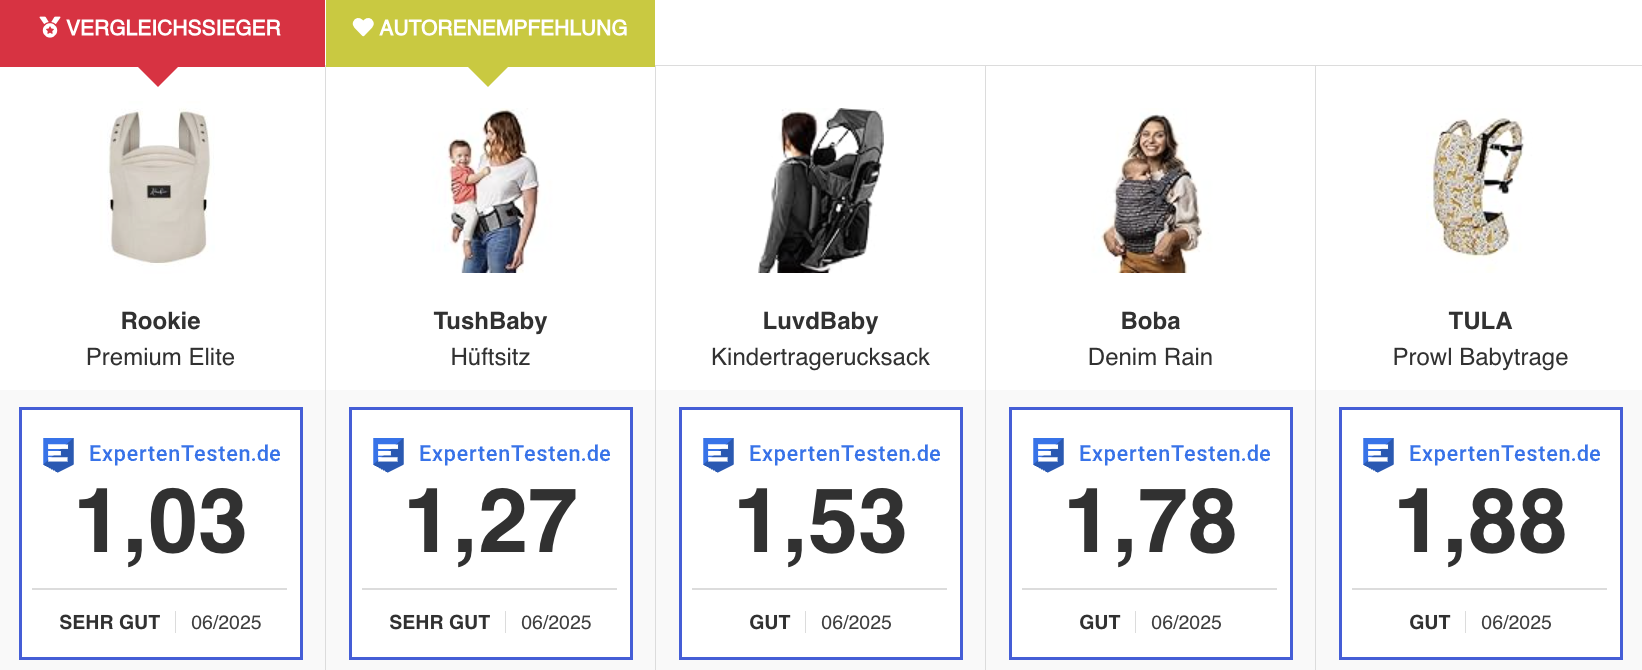Open the TushBaby Hüftsitz product image
The width and height of the screenshot is (1642, 670).
[x=491, y=190]
